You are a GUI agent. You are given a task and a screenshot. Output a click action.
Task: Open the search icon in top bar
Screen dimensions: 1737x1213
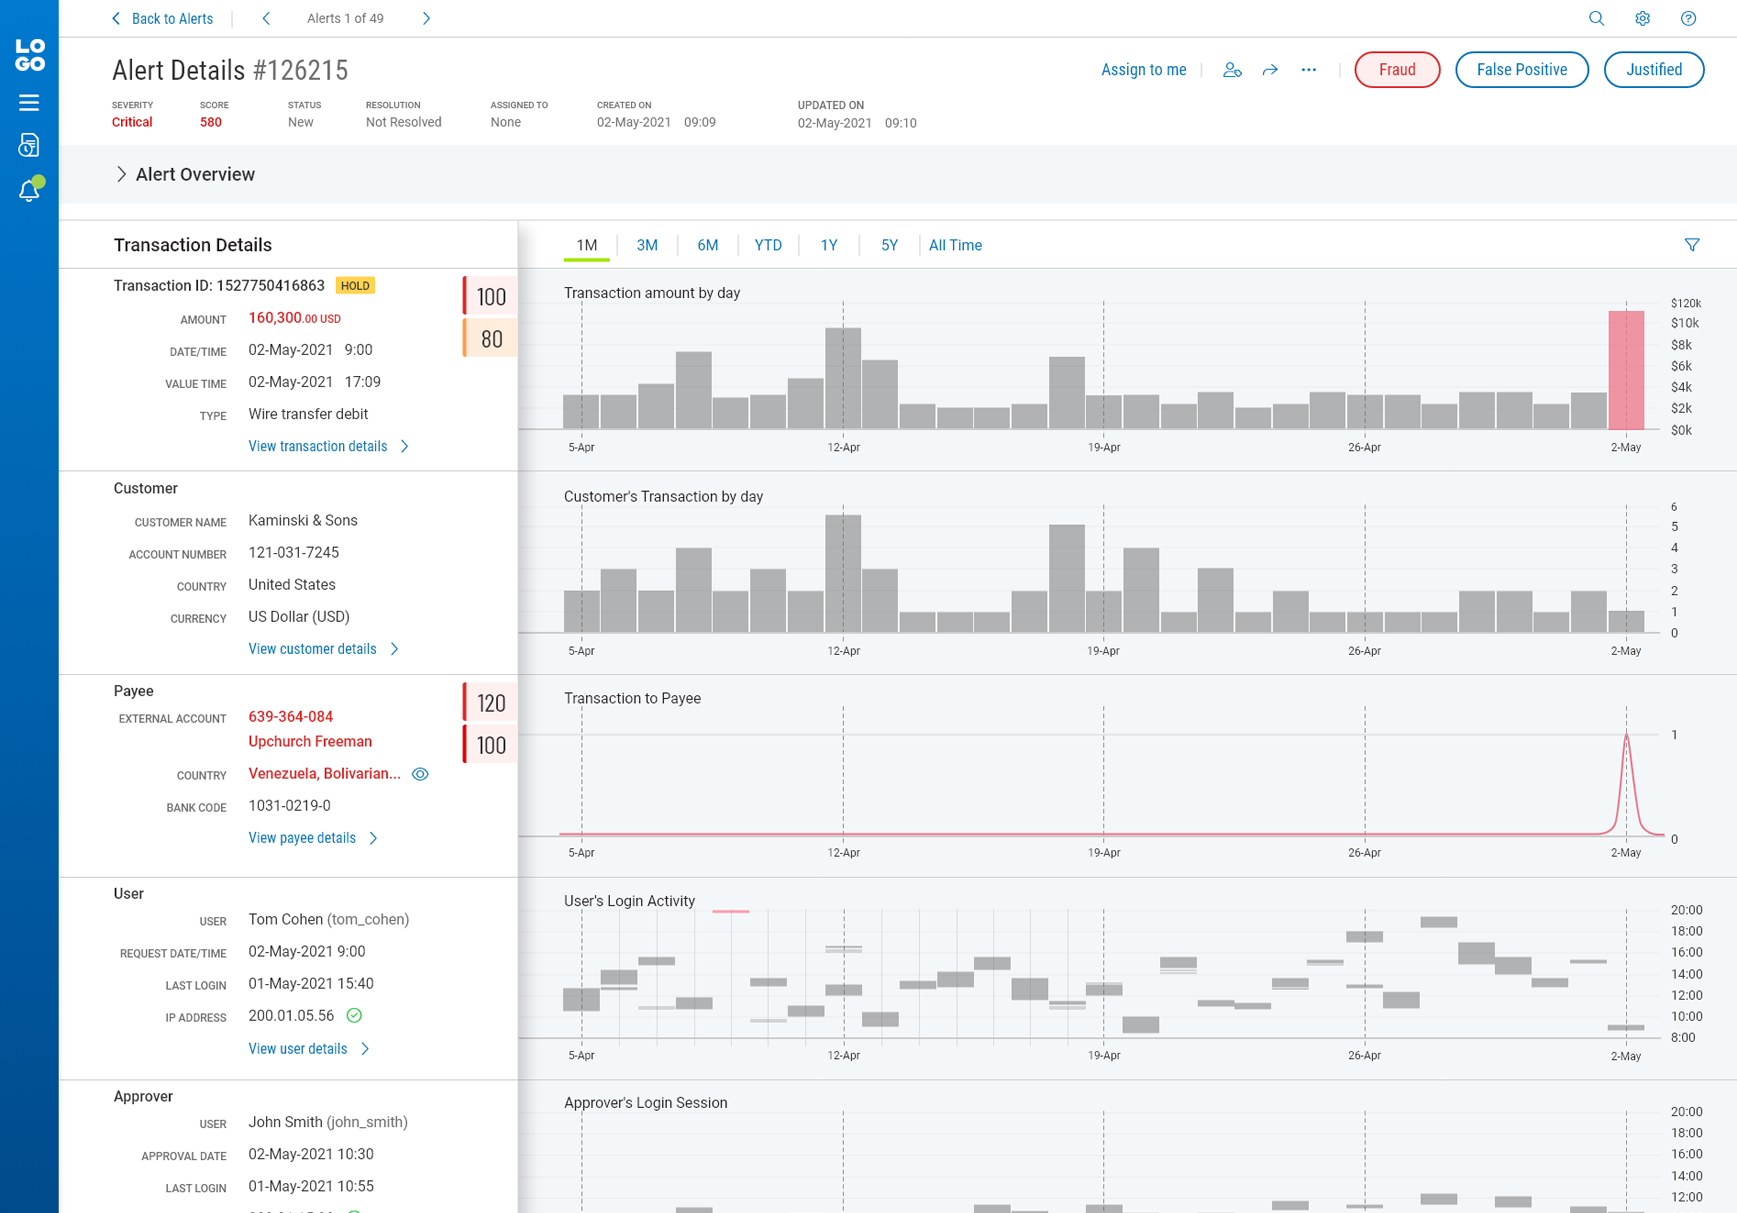[x=1596, y=19]
